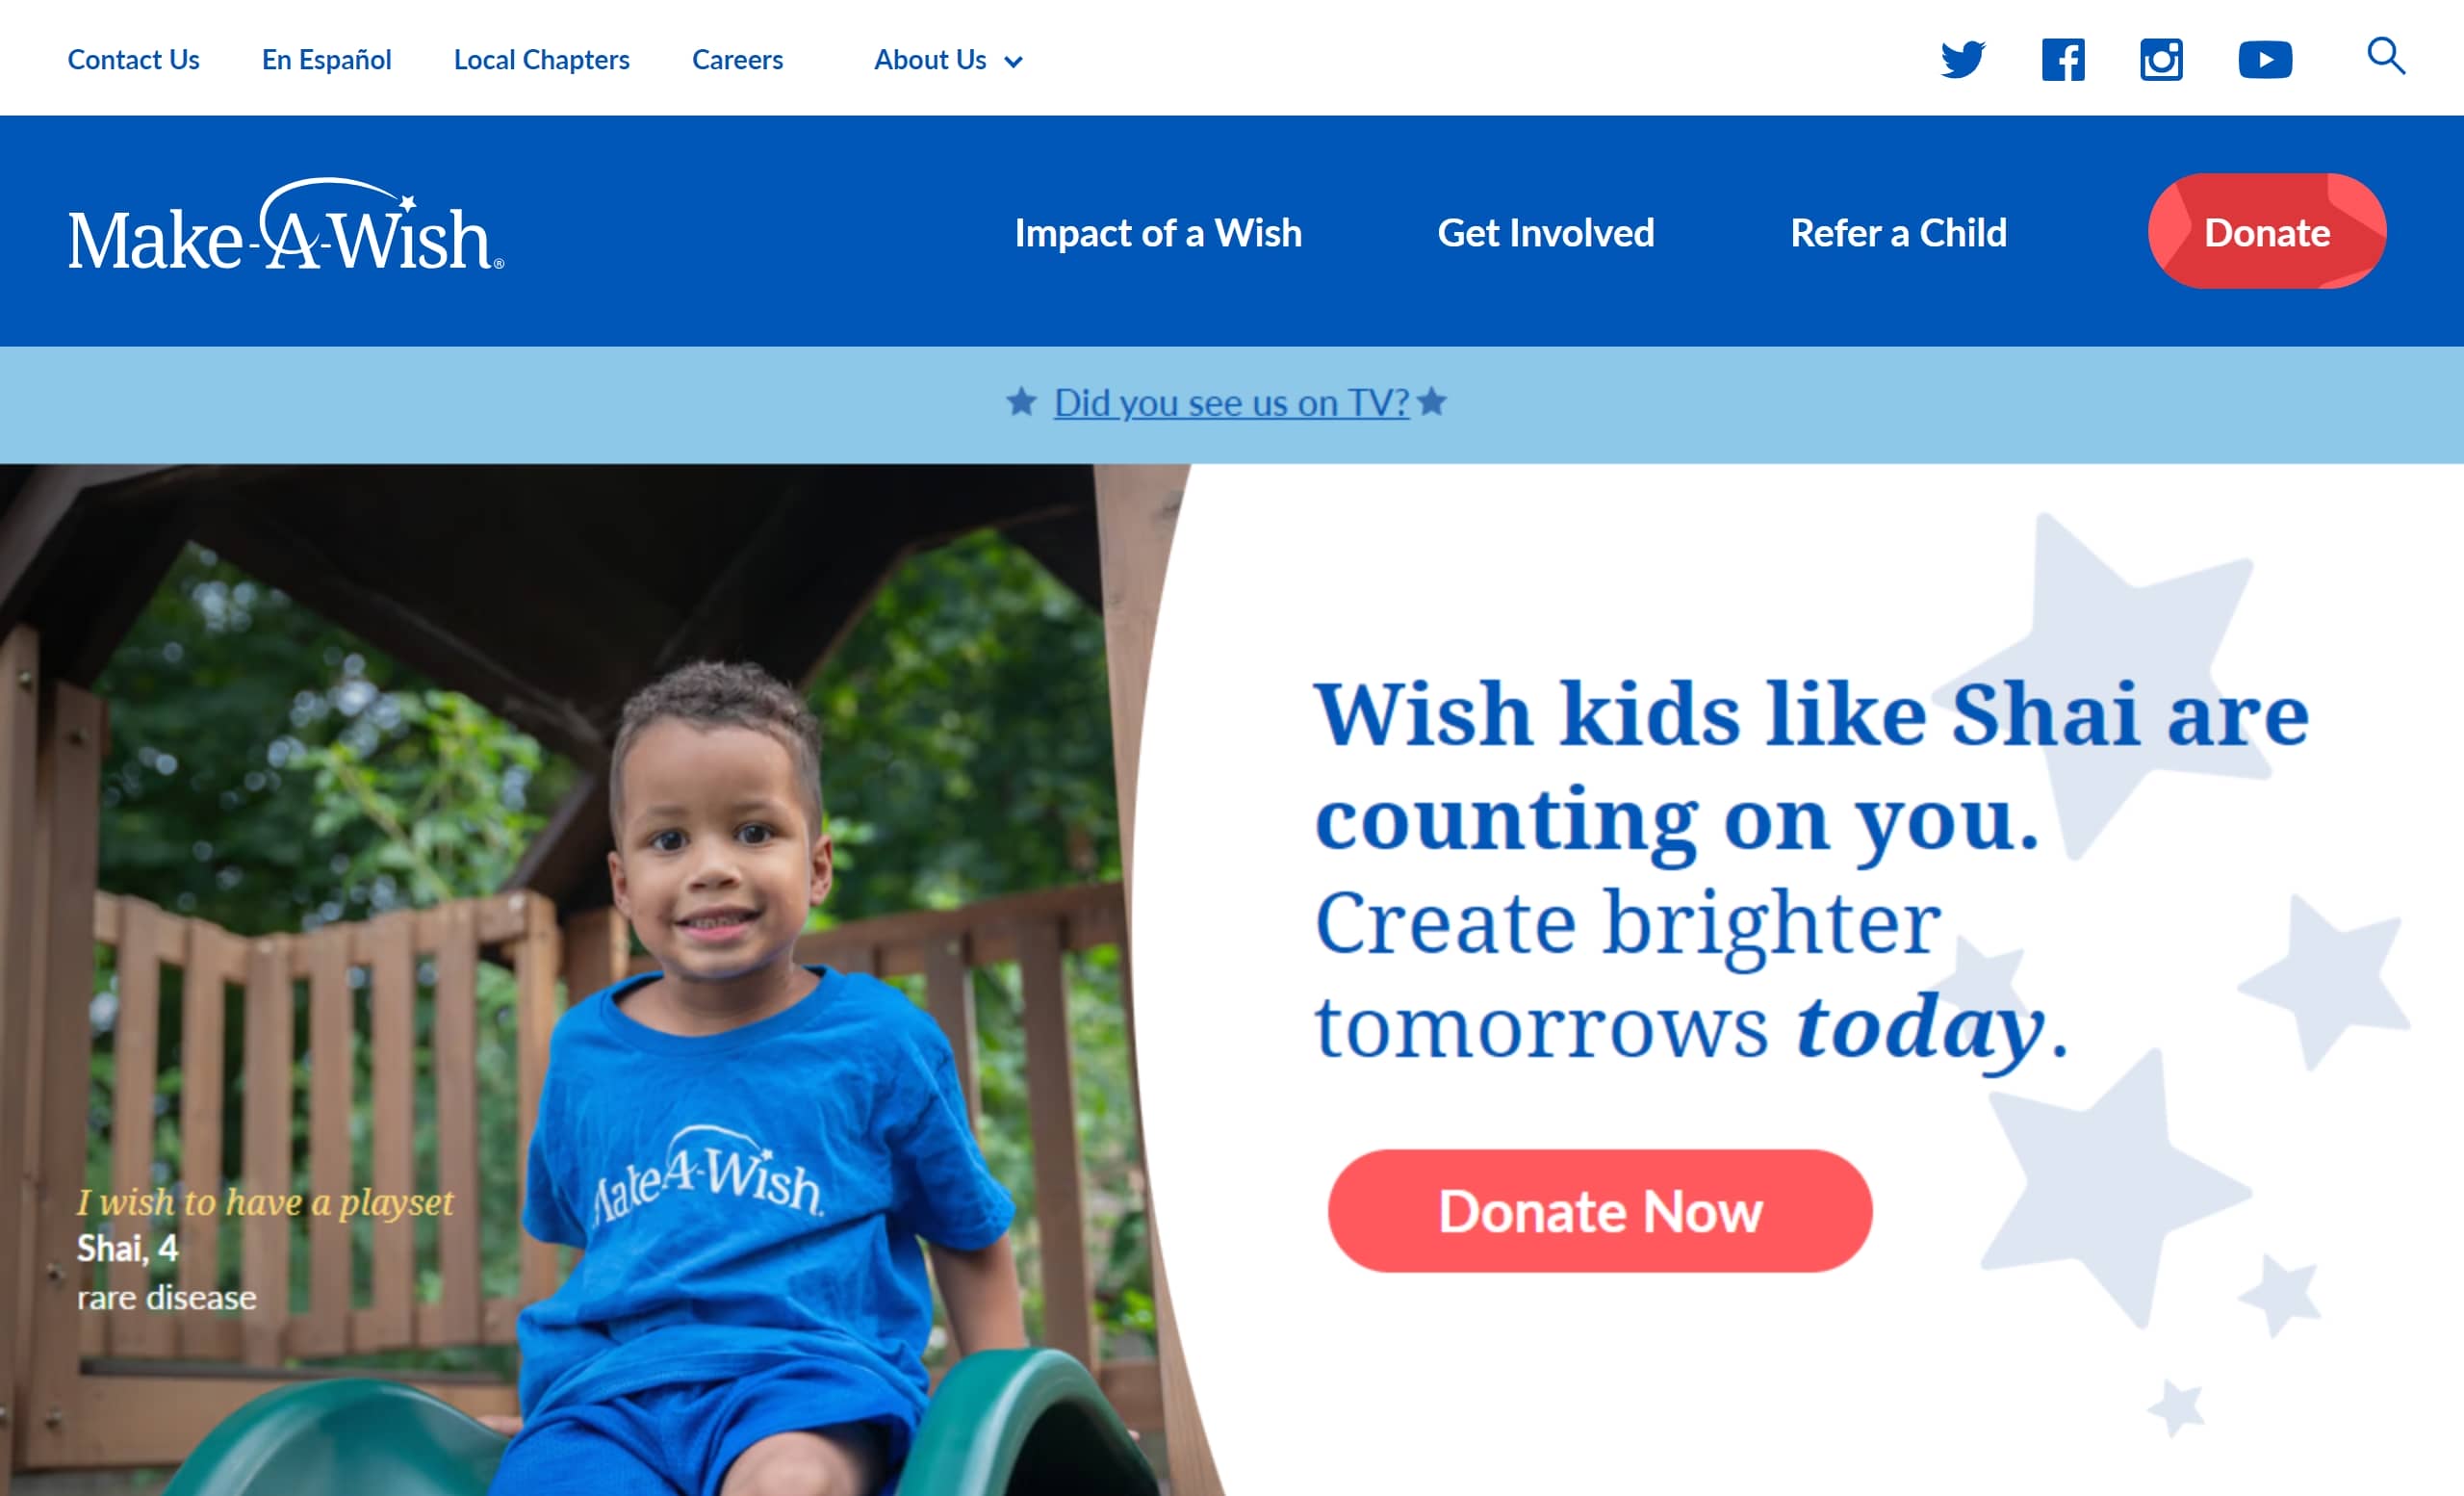Viewport: 2464px width, 1496px height.
Task: Select Get Involved in the navigation
Action: (1546, 233)
